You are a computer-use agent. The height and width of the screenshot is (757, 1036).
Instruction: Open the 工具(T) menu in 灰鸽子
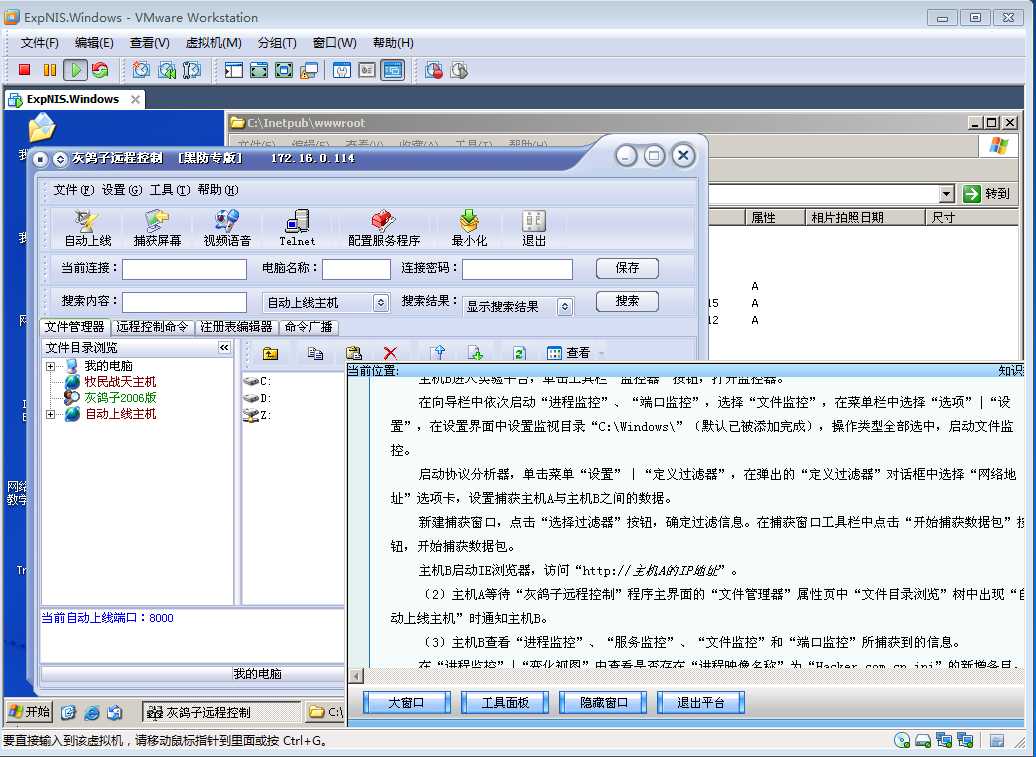point(170,190)
